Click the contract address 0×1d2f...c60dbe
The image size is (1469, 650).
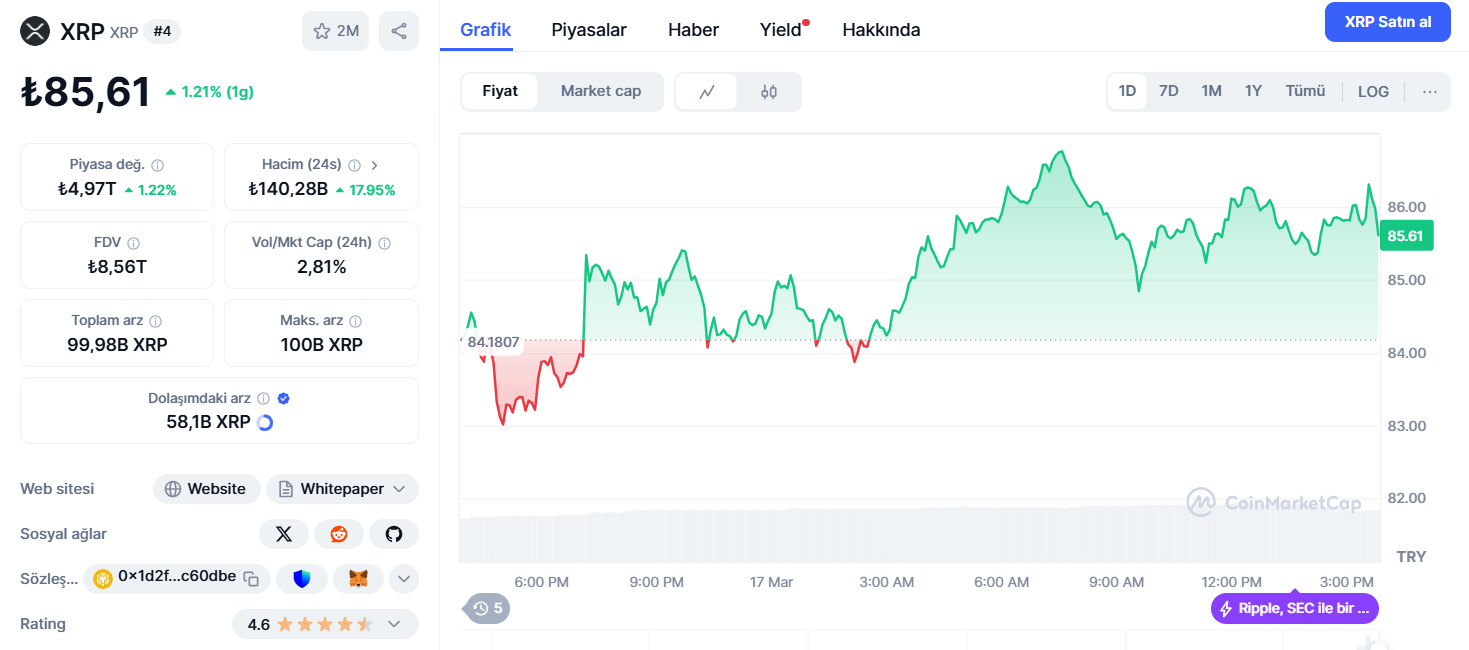coord(177,577)
